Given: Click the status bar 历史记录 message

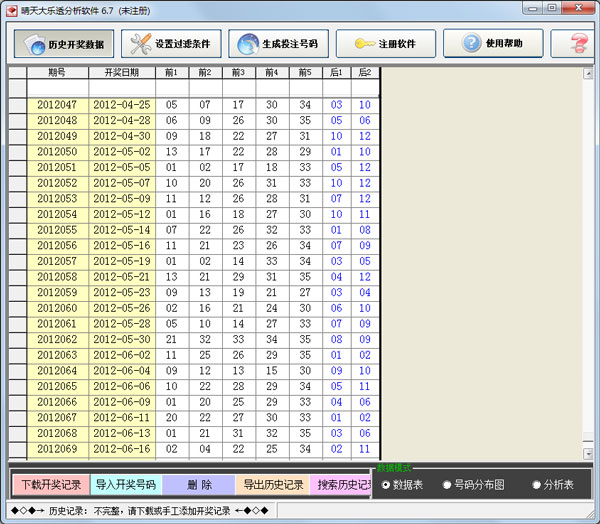Looking at the screenshot, I should (x=140, y=511).
